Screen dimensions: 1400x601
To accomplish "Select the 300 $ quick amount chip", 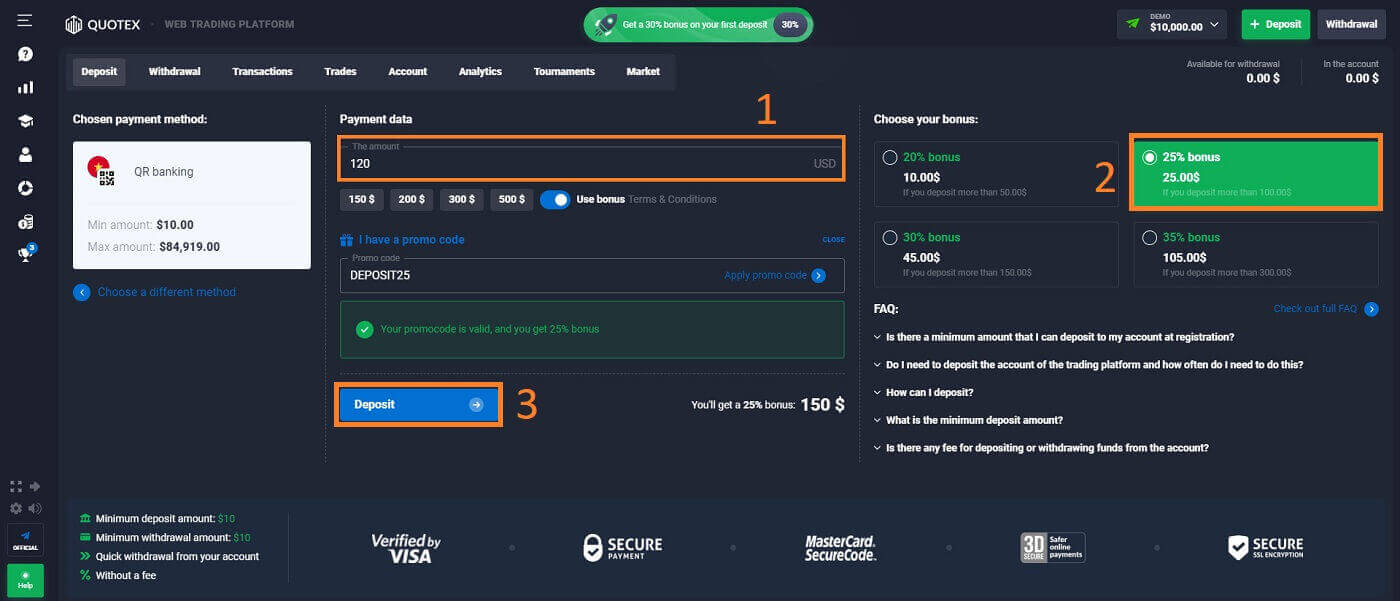I will tap(461, 199).
